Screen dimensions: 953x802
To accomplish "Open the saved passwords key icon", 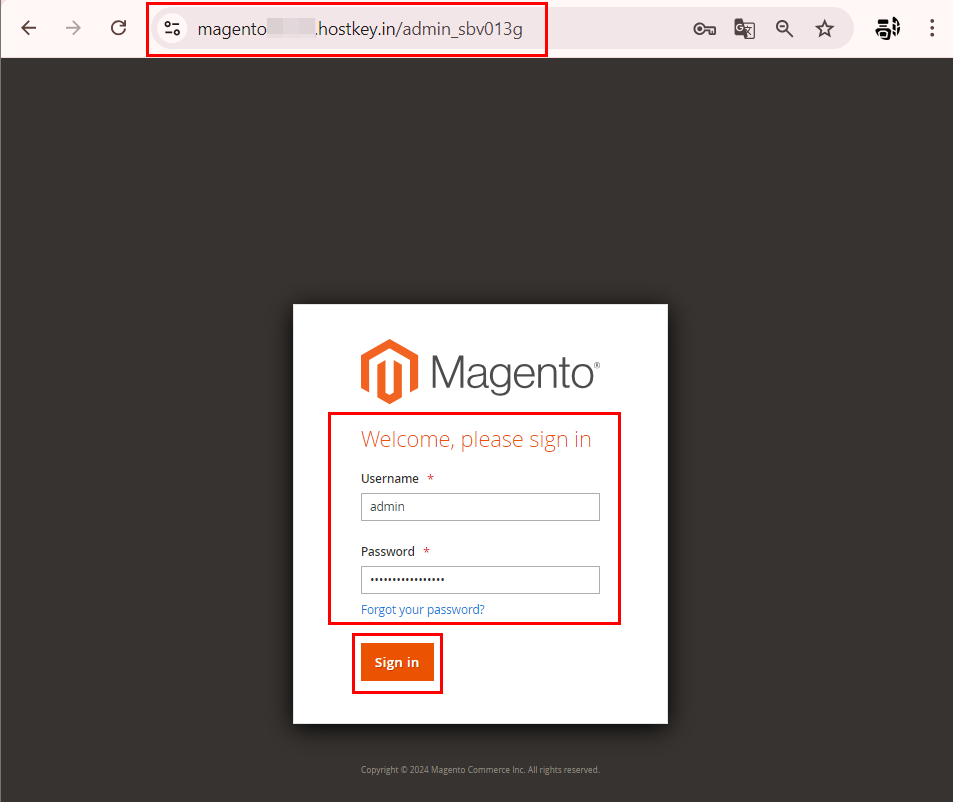I will coord(704,29).
